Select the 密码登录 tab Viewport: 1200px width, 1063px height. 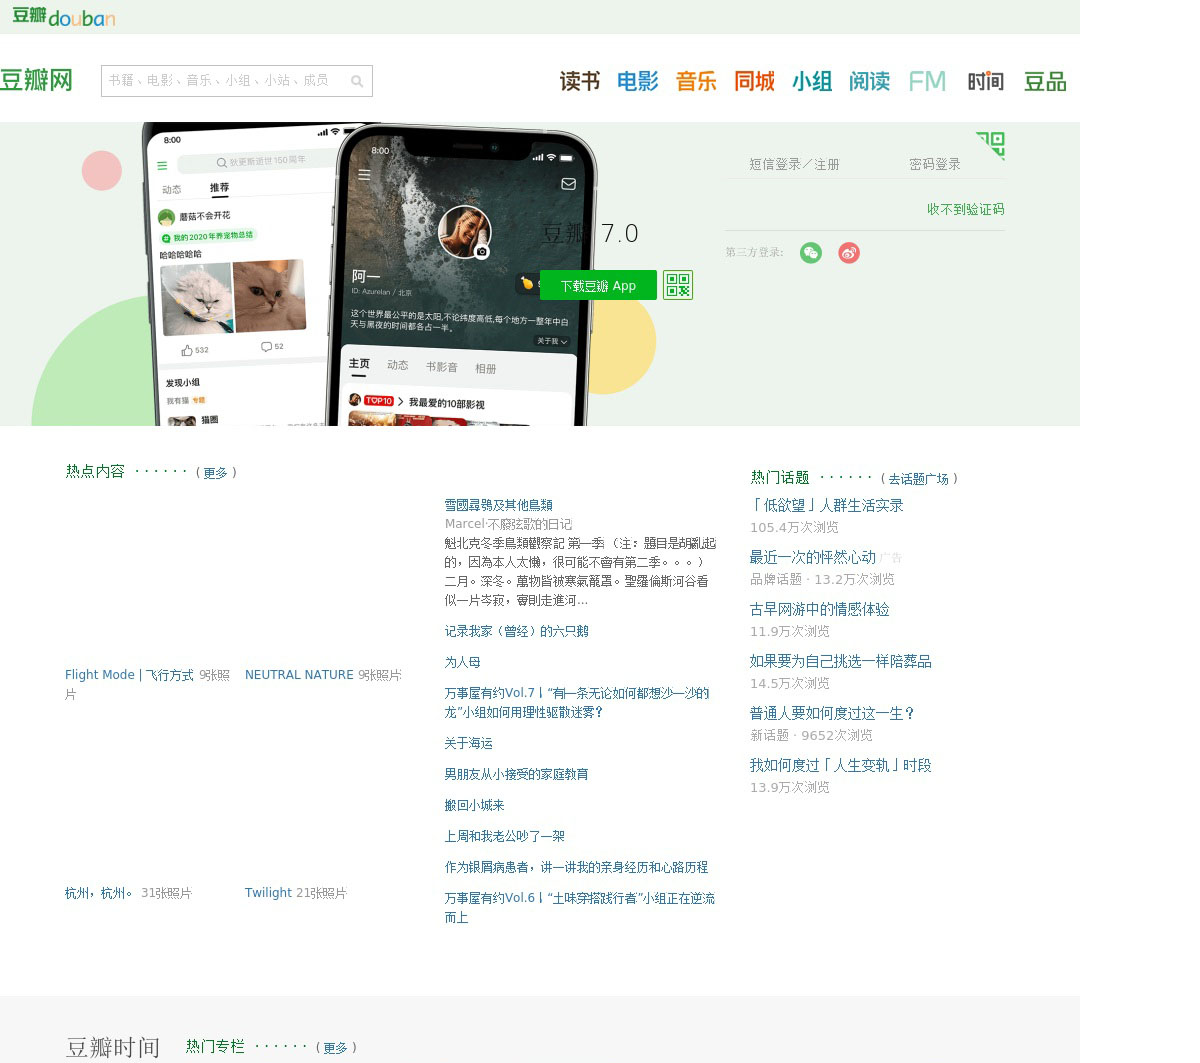pos(934,164)
